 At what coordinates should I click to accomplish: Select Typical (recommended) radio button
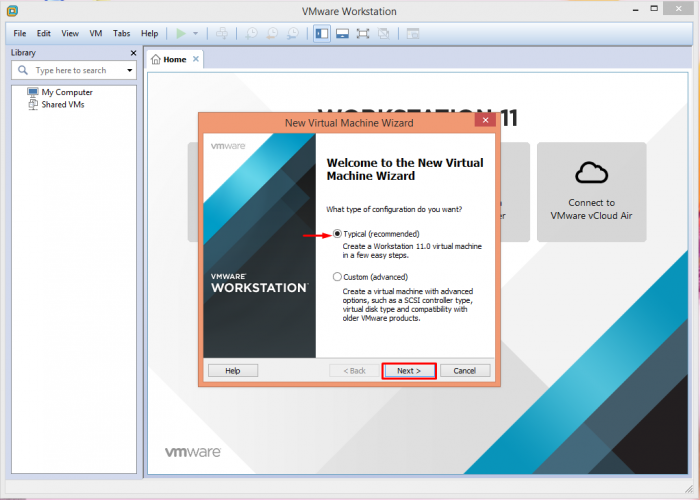pyautogui.click(x=337, y=234)
